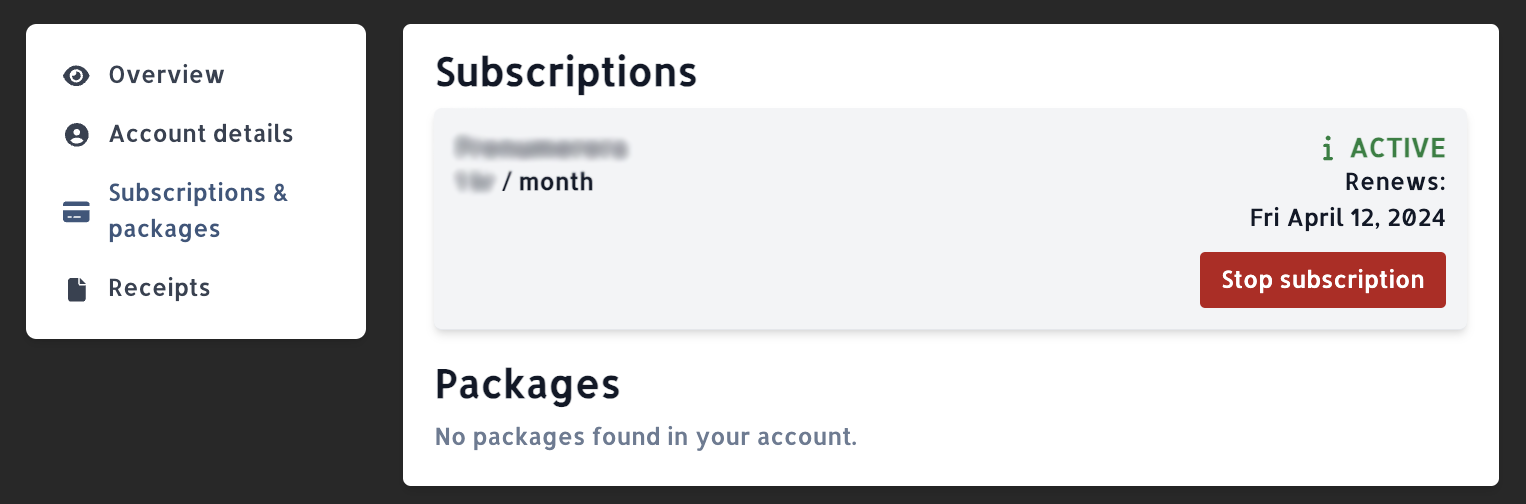
Task: Click the credit card icon in sidebar
Action: tap(76, 212)
